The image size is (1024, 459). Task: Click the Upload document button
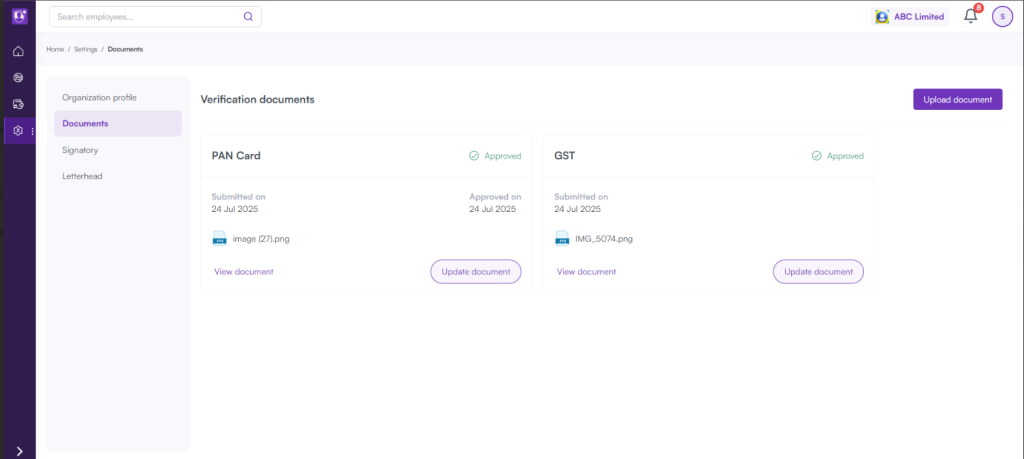click(x=957, y=99)
